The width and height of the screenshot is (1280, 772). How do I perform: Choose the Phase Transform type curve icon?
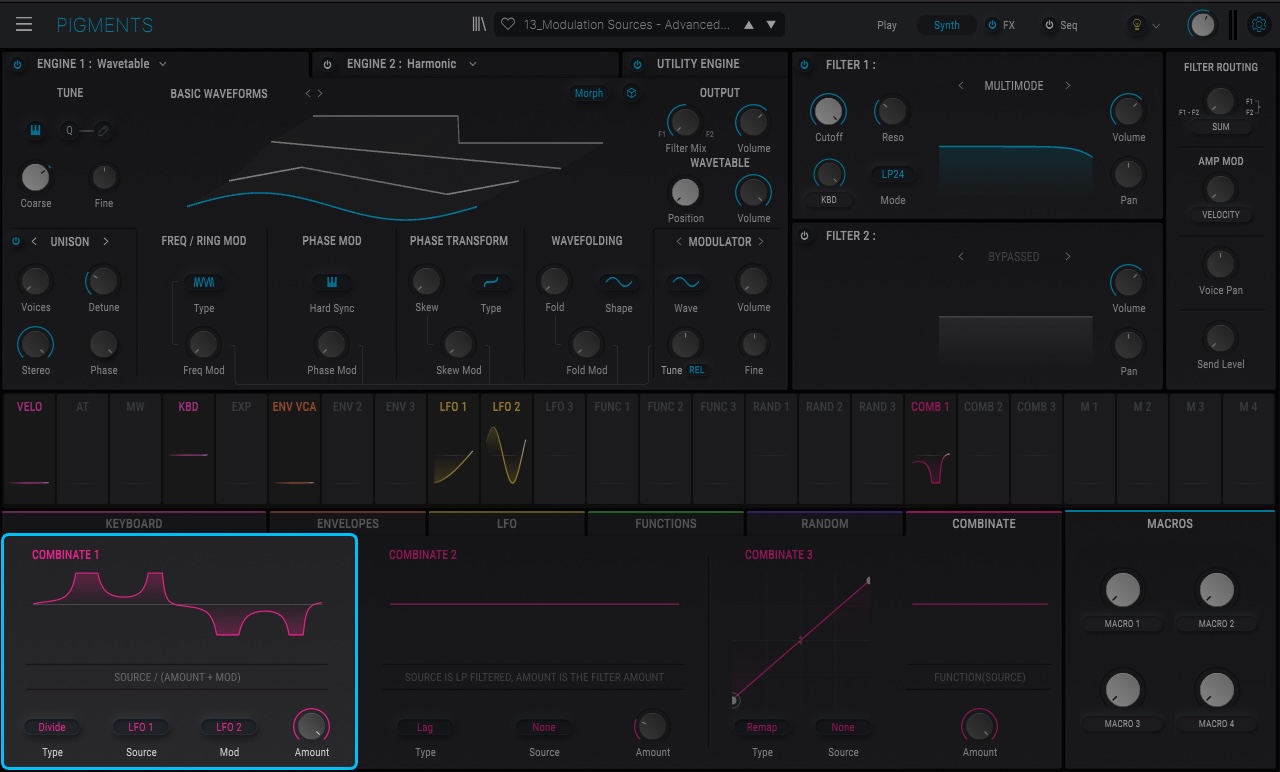[491, 282]
